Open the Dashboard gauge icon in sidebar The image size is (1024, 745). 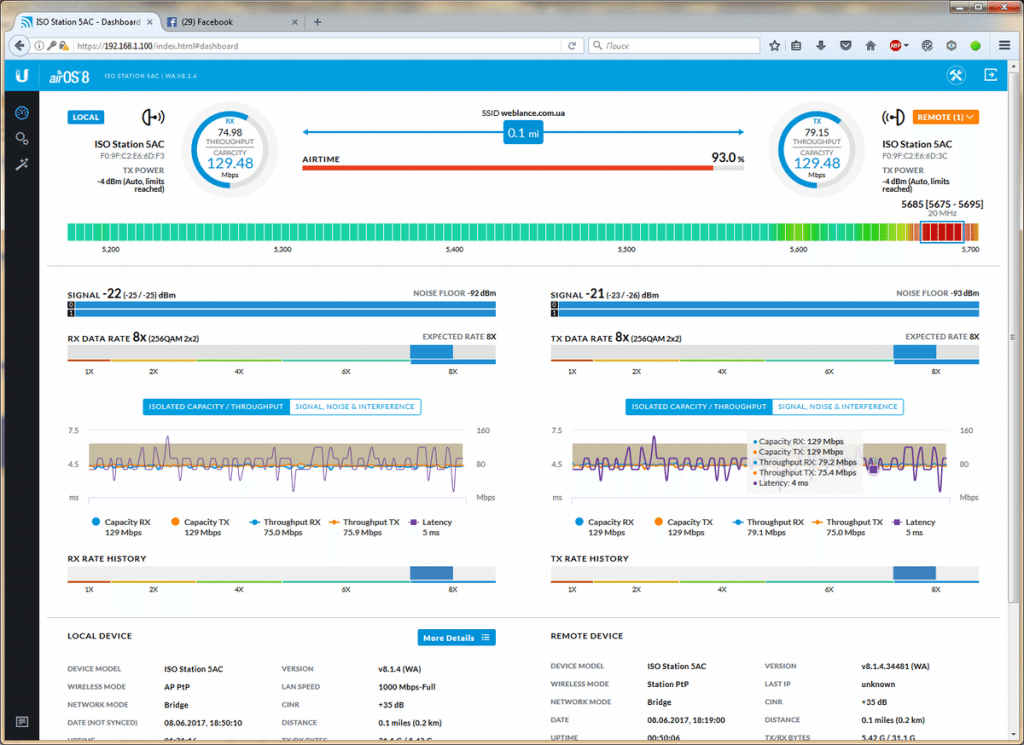pyautogui.click(x=22, y=112)
